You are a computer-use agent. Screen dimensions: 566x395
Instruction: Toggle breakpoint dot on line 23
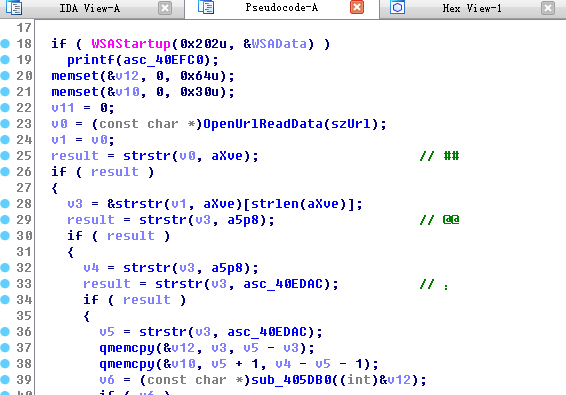pos(5,123)
